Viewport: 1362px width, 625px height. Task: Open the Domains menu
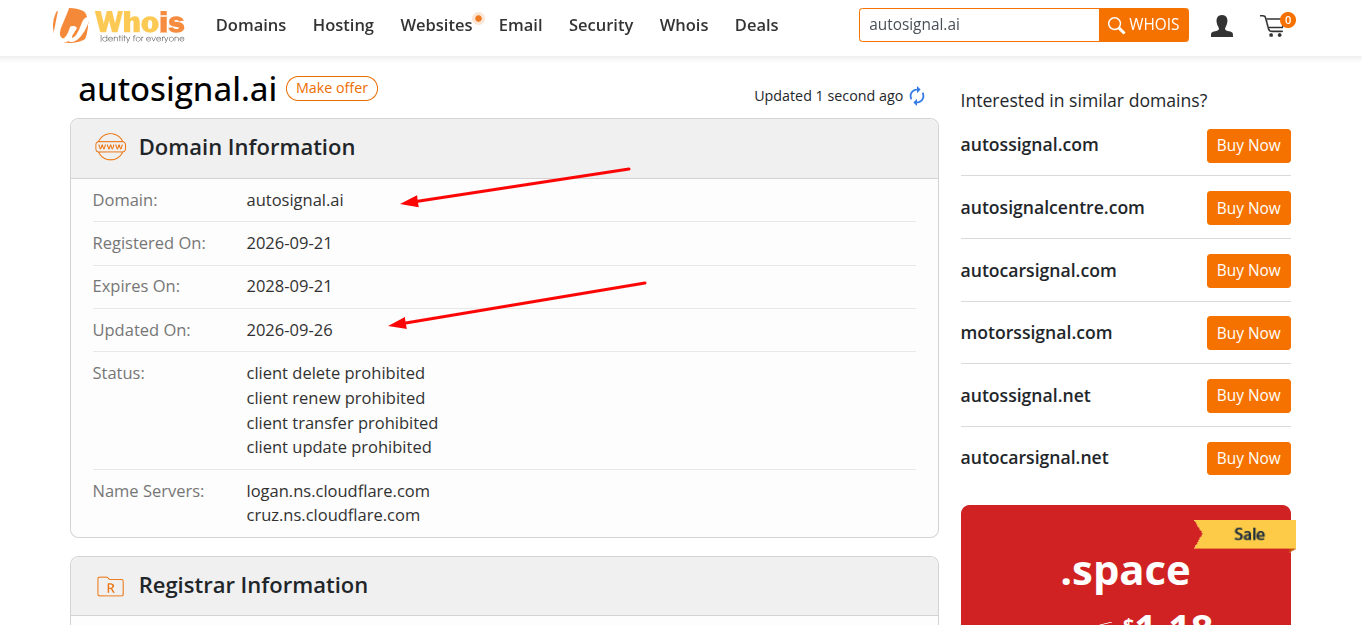[251, 25]
